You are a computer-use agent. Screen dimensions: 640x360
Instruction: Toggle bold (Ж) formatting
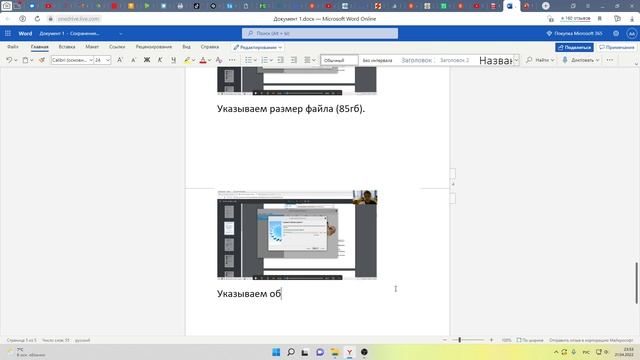click(x=147, y=60)
